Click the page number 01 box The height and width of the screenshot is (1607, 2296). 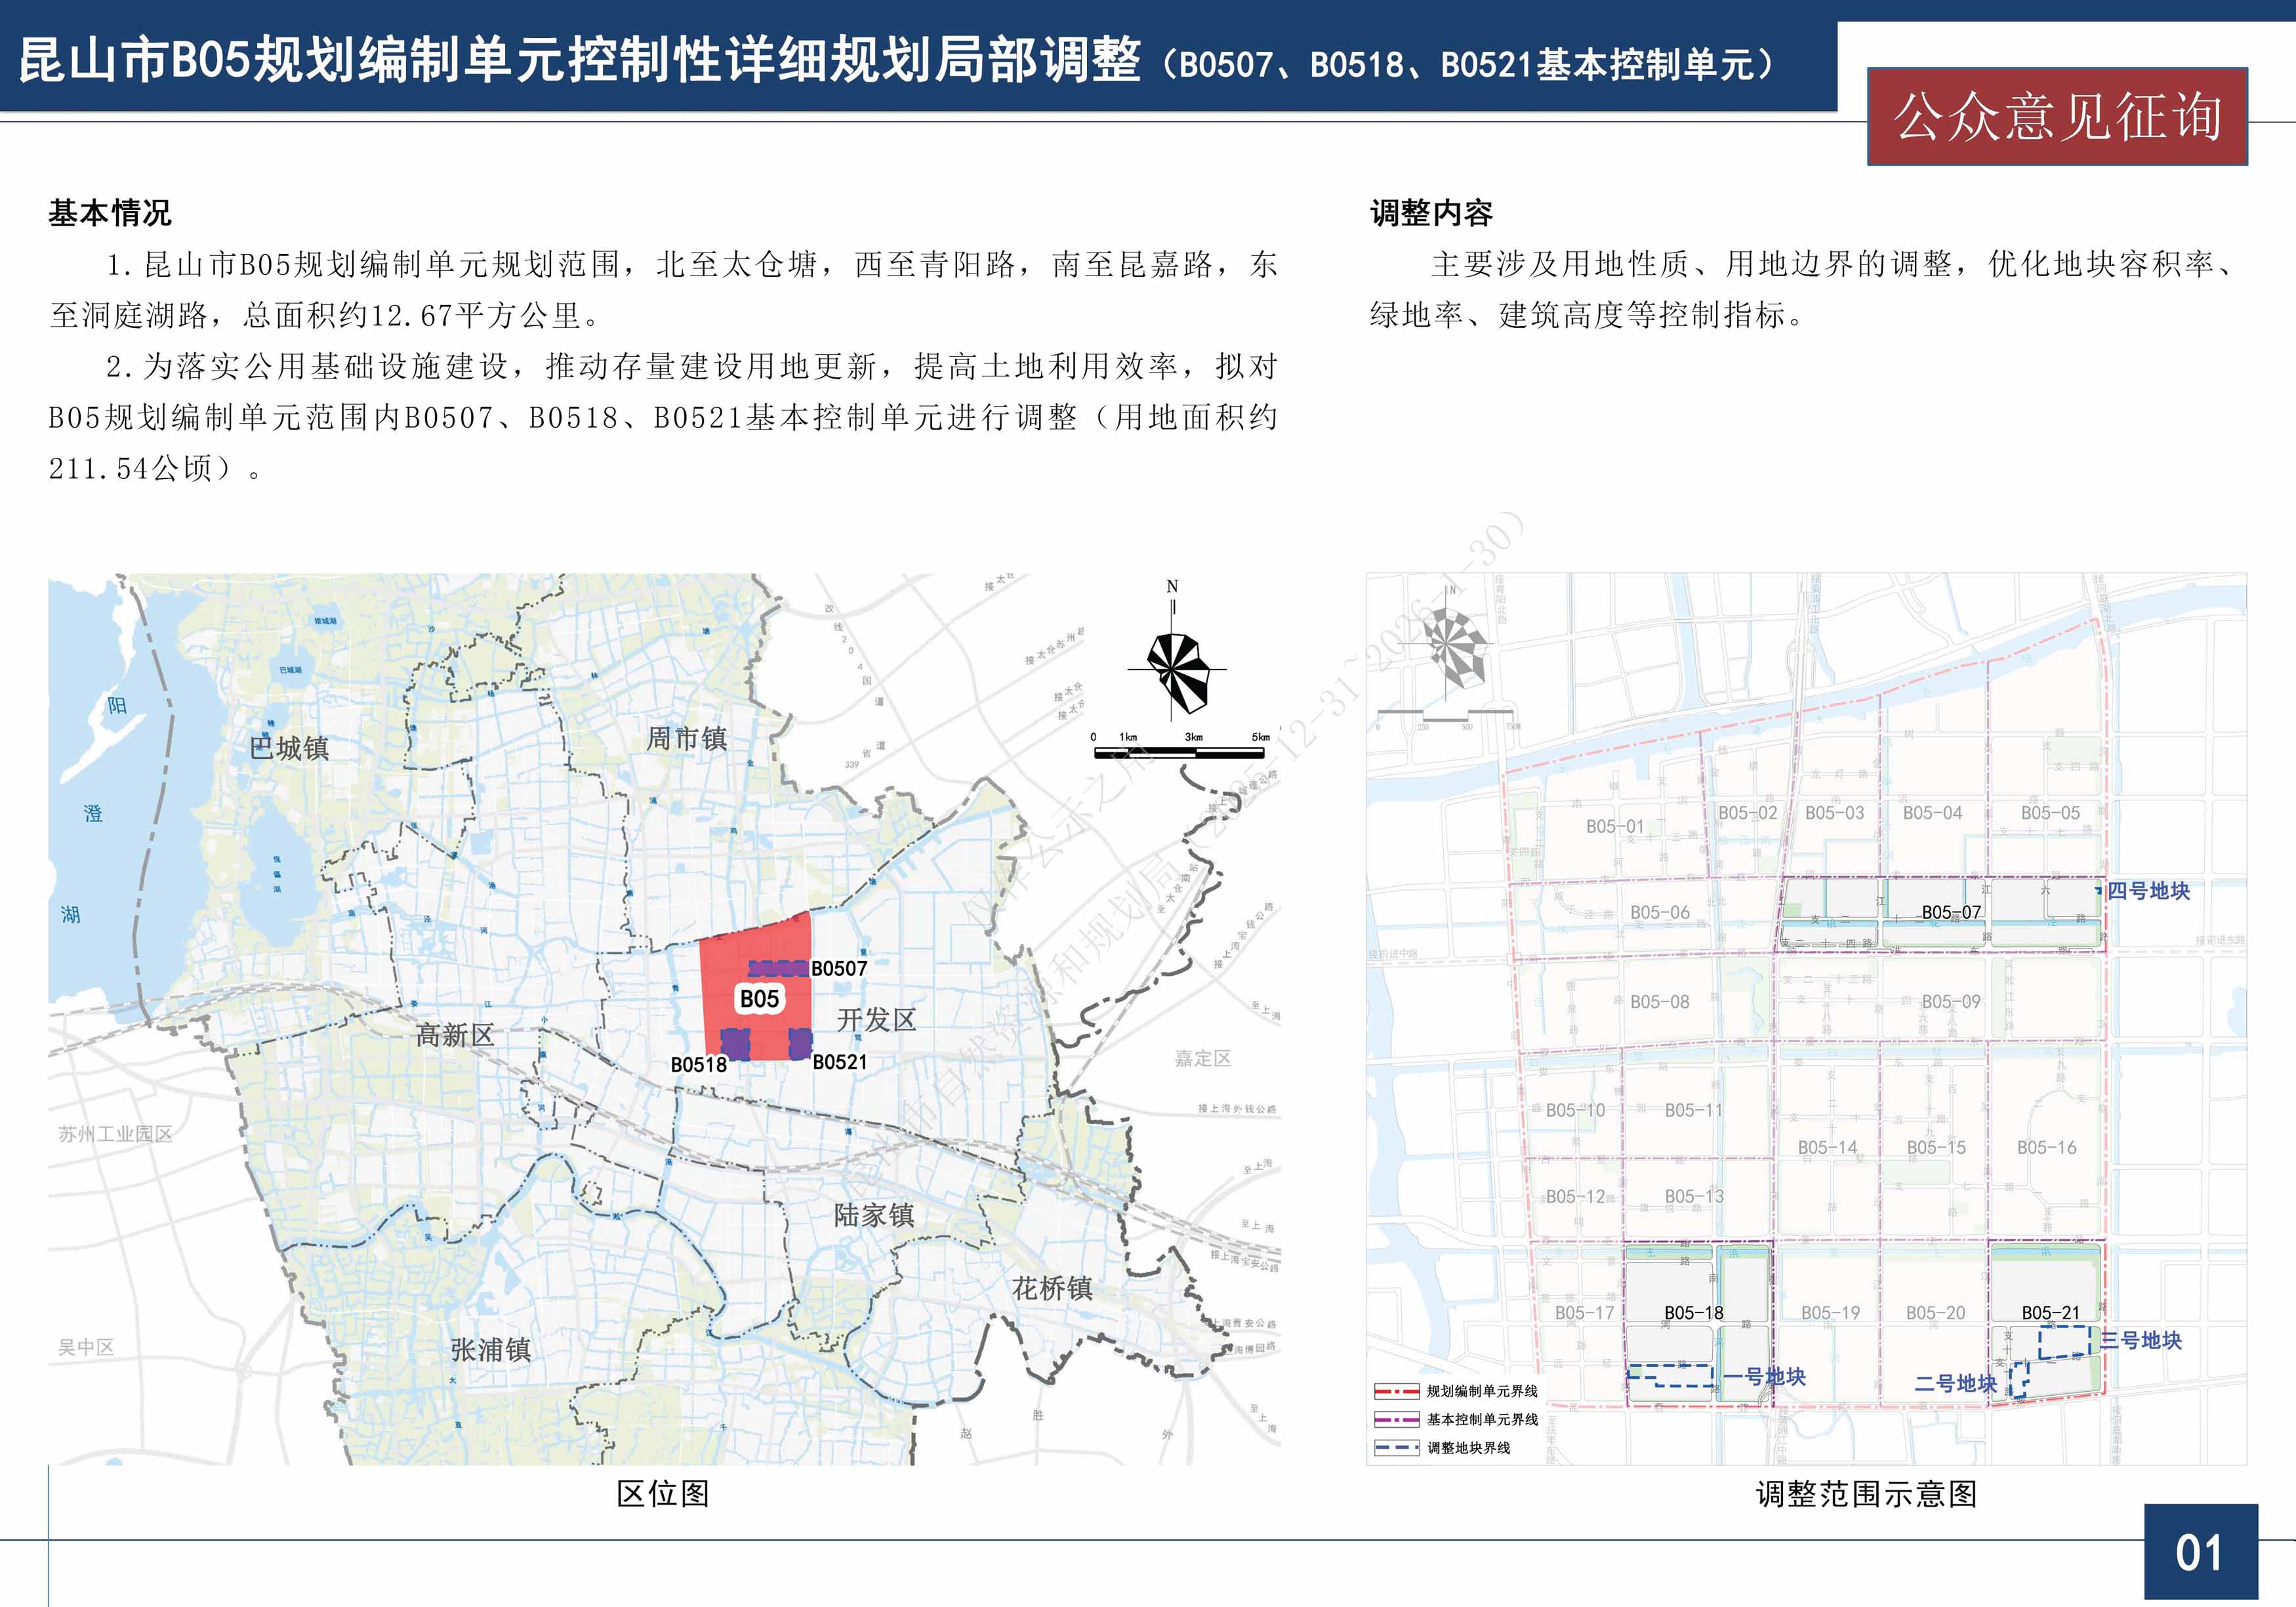click(2200, 1552)
